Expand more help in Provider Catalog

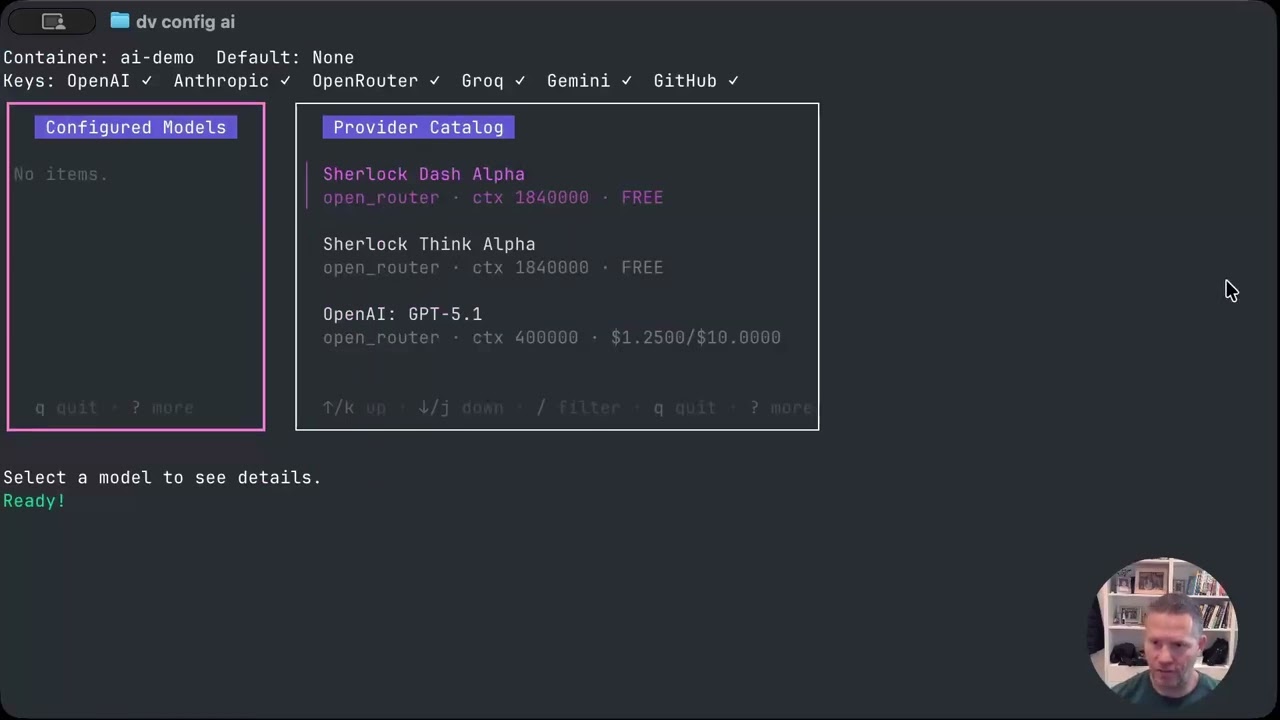coord(781,408)
